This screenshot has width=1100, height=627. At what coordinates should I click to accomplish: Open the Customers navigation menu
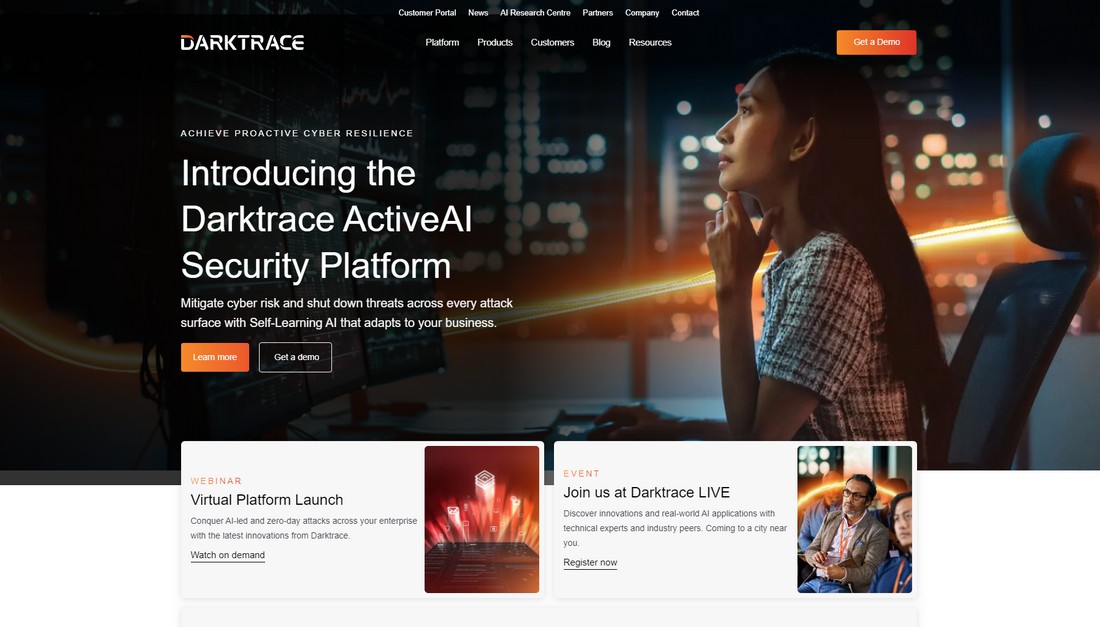(x=552, y=42)
